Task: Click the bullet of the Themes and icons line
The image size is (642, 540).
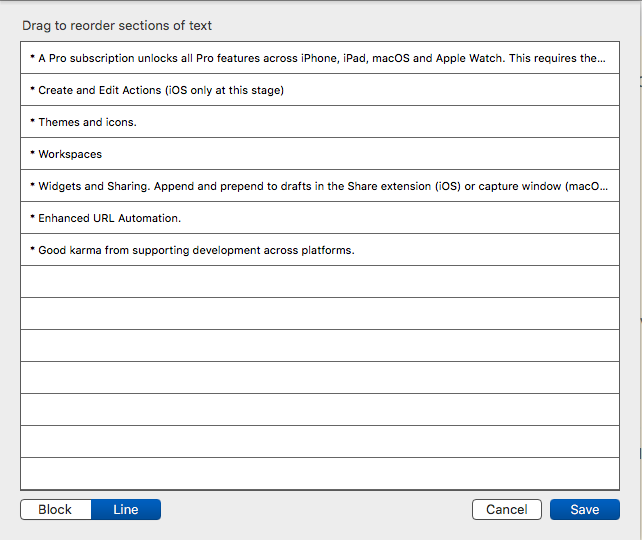Action: (32, 121)
